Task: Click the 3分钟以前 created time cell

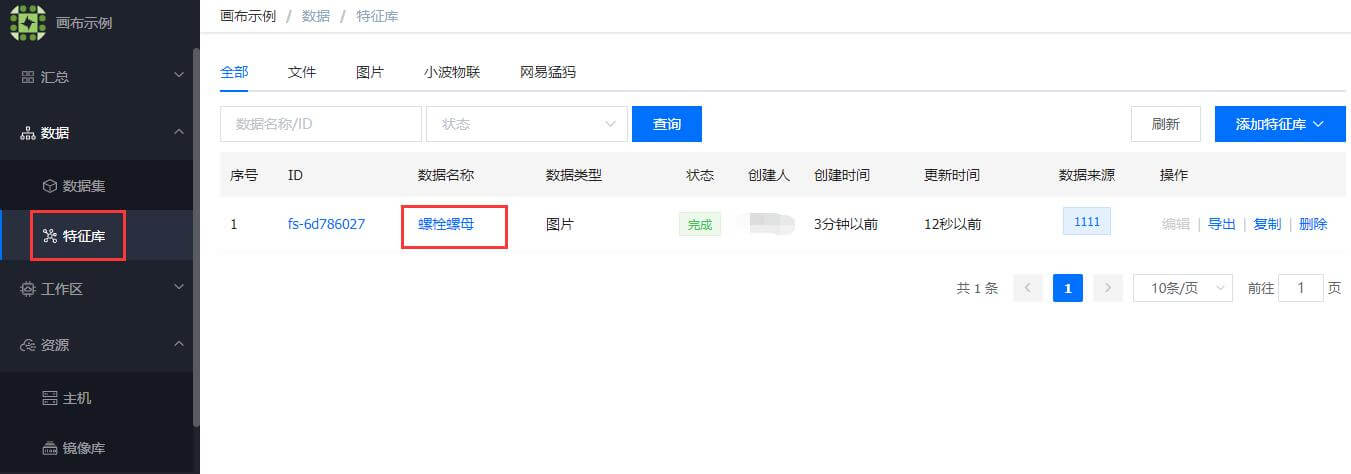Action: [846, 224]
